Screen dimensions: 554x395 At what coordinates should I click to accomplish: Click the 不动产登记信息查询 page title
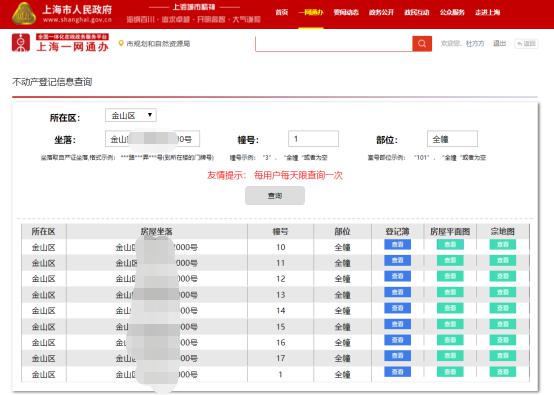click(x=52, y=82)
